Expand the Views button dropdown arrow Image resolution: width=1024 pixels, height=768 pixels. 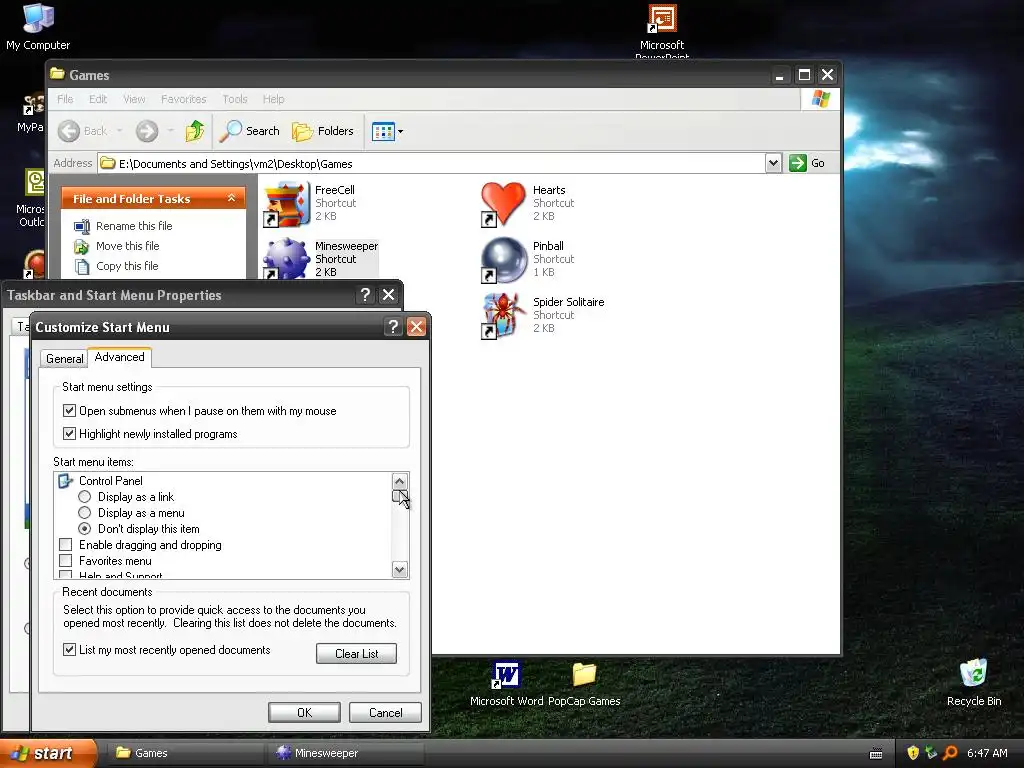pos(400,131)
